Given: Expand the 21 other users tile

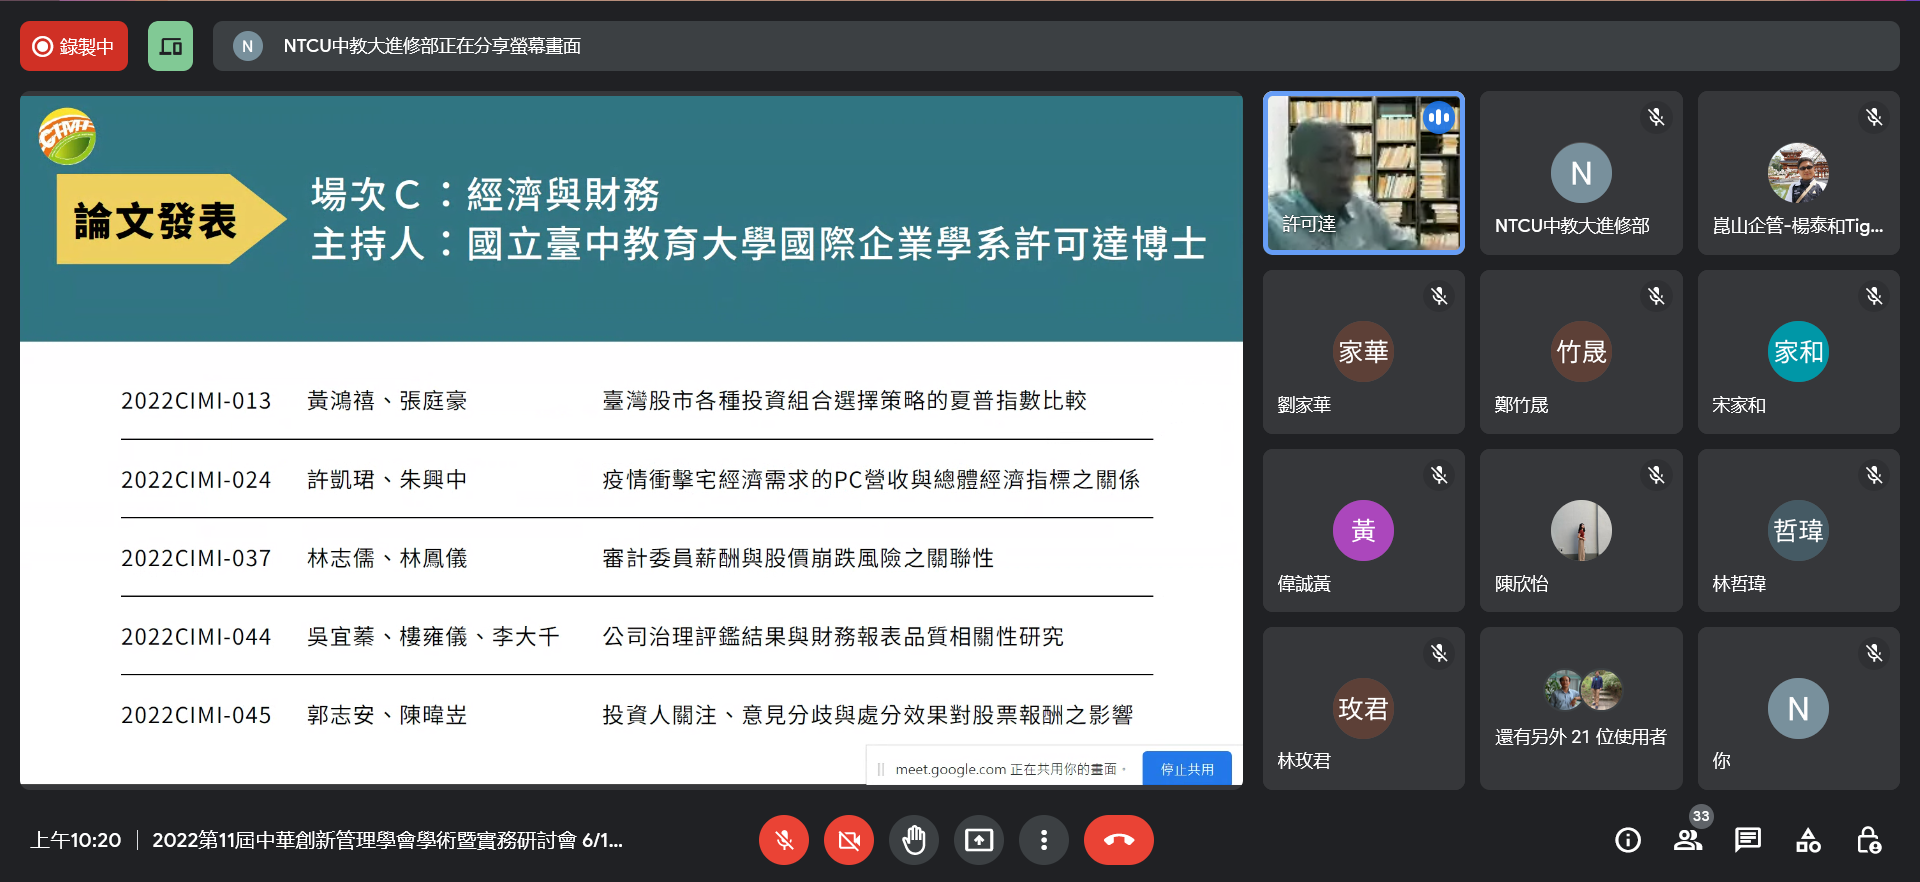Looking at the screenshot, I should pyautogui.click(x=1580, y=709).
